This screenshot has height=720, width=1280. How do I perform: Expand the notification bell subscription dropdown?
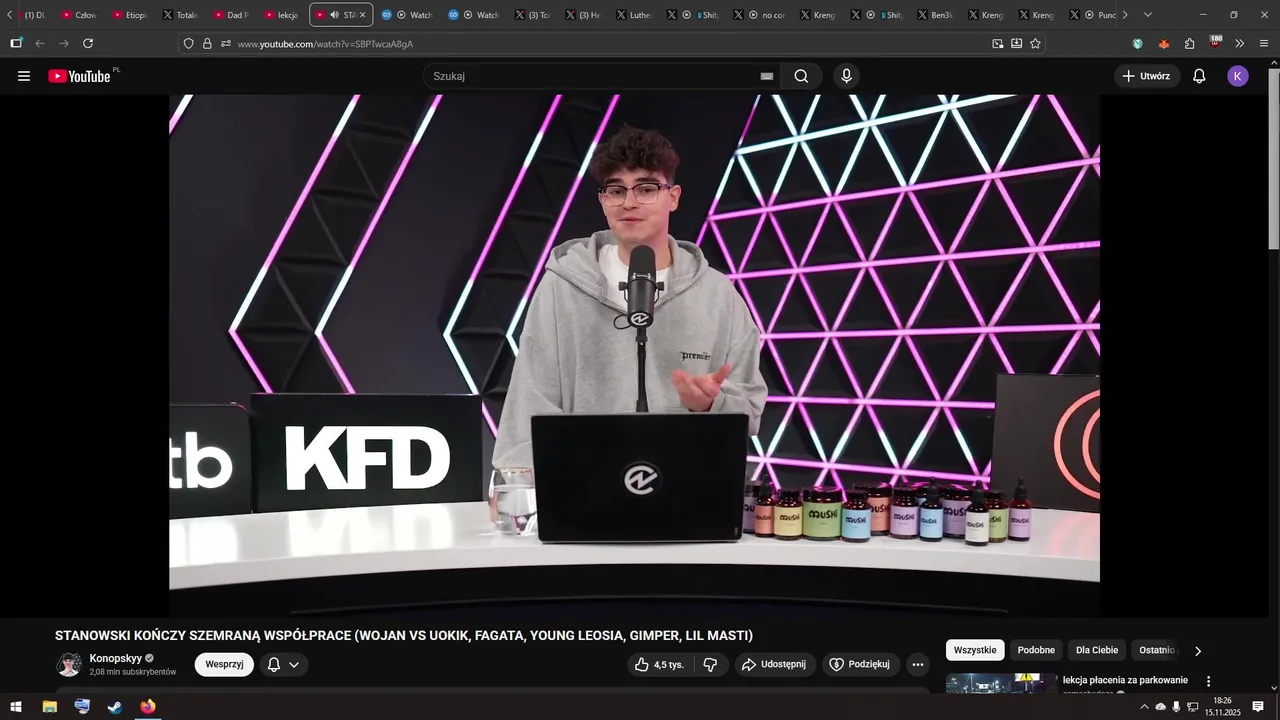coord(284,664)
